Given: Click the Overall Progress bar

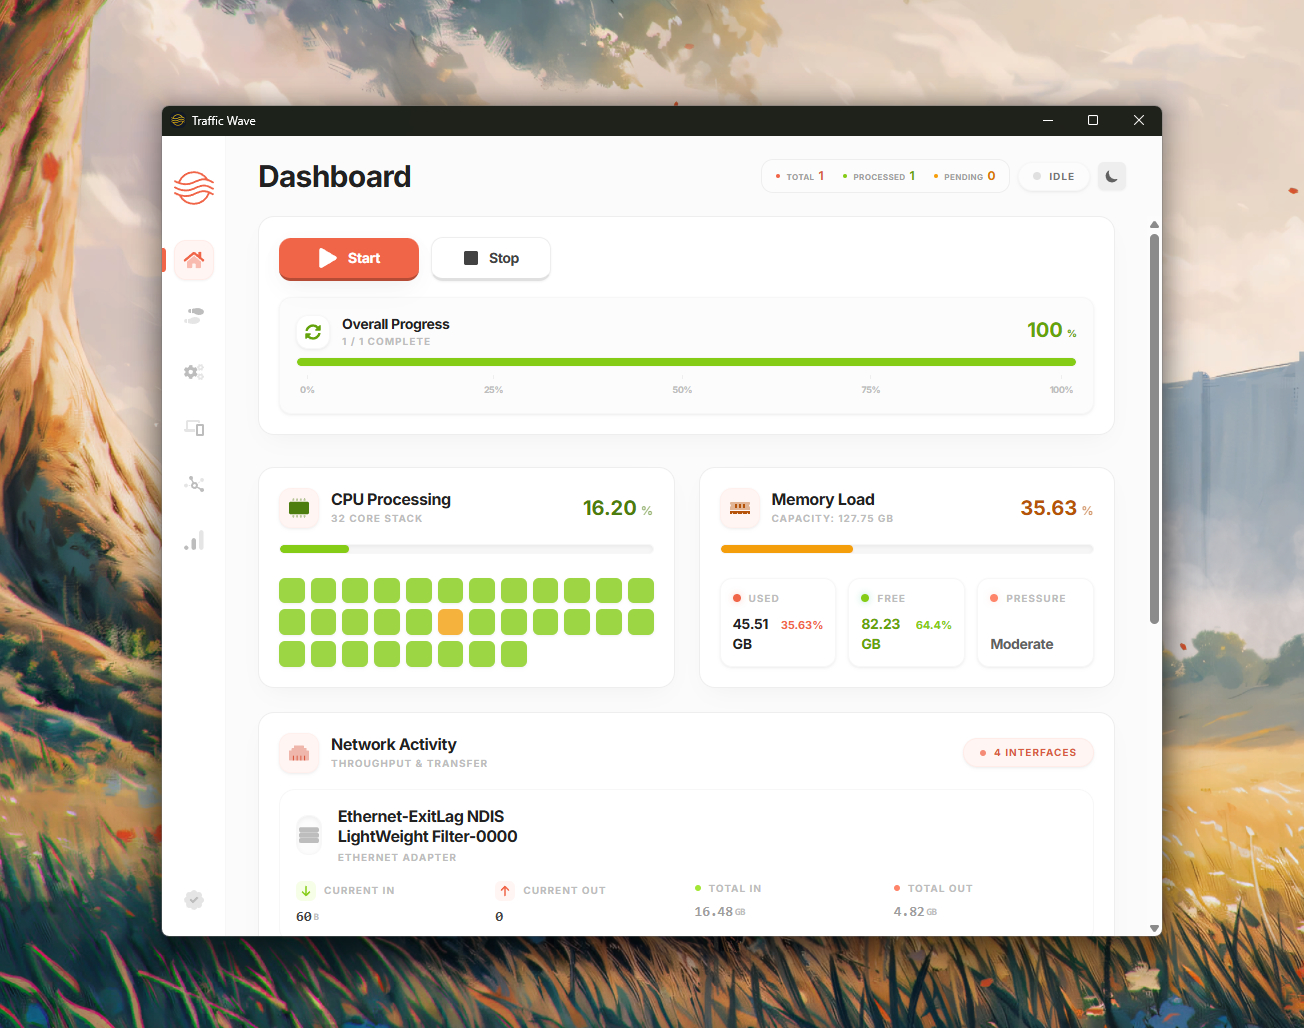Looking at the screenshot, I should coord(686,362).
